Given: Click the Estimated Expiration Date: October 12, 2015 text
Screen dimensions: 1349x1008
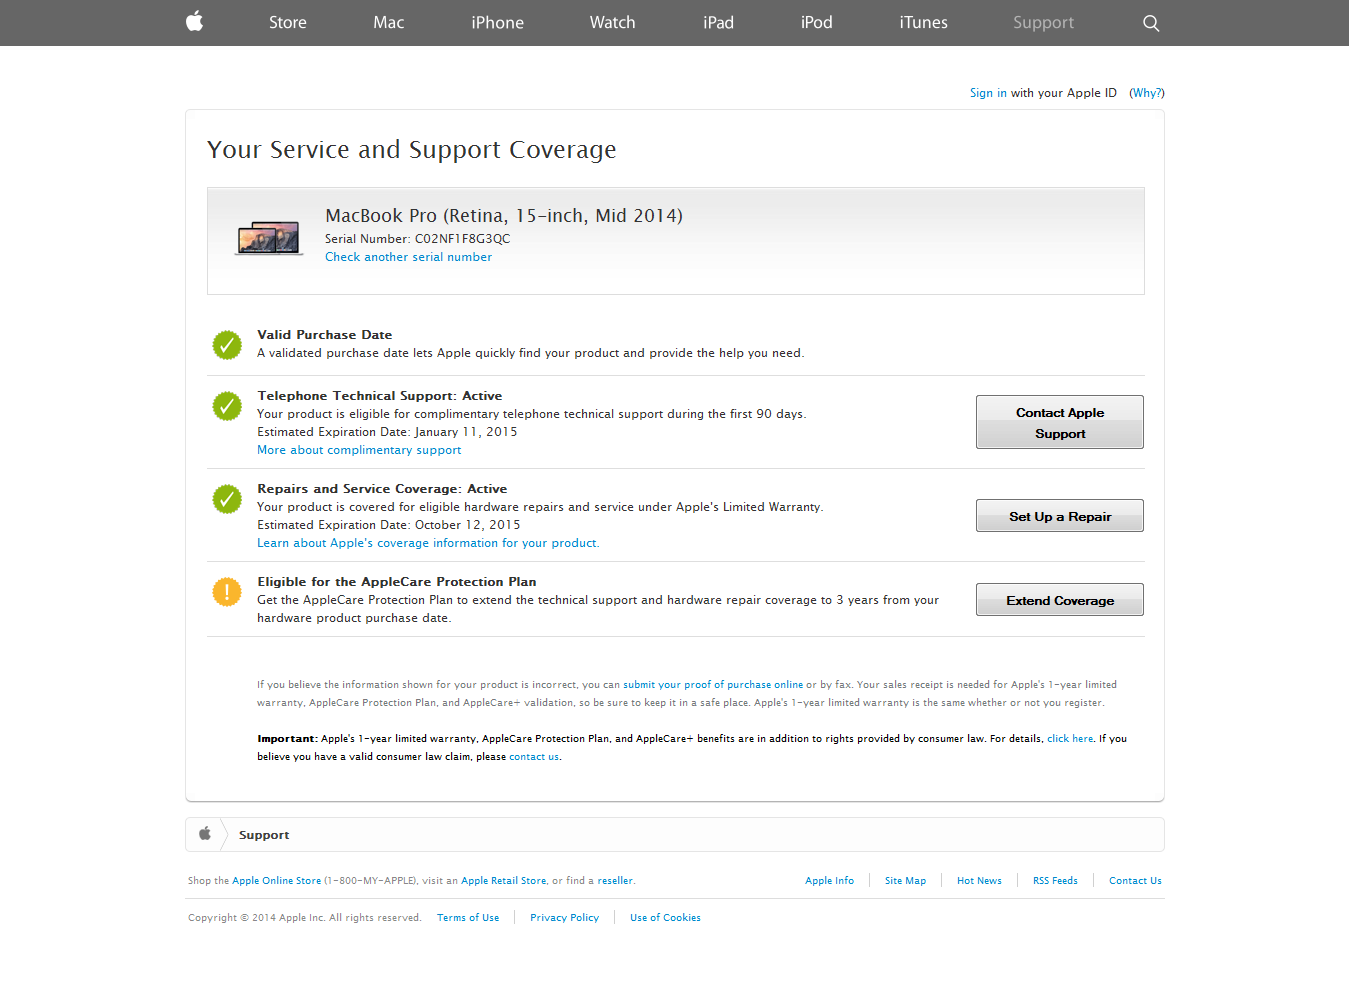Looking at the screenshot, I should [389, 525].
